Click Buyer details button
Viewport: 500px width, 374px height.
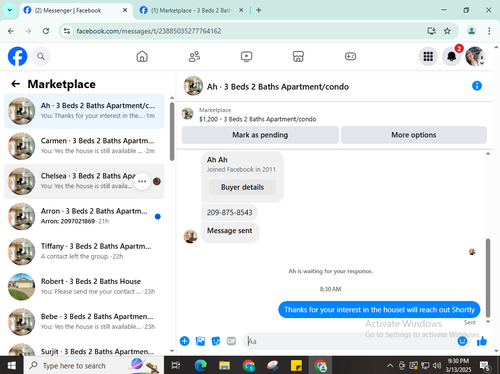tap(242, 187)
